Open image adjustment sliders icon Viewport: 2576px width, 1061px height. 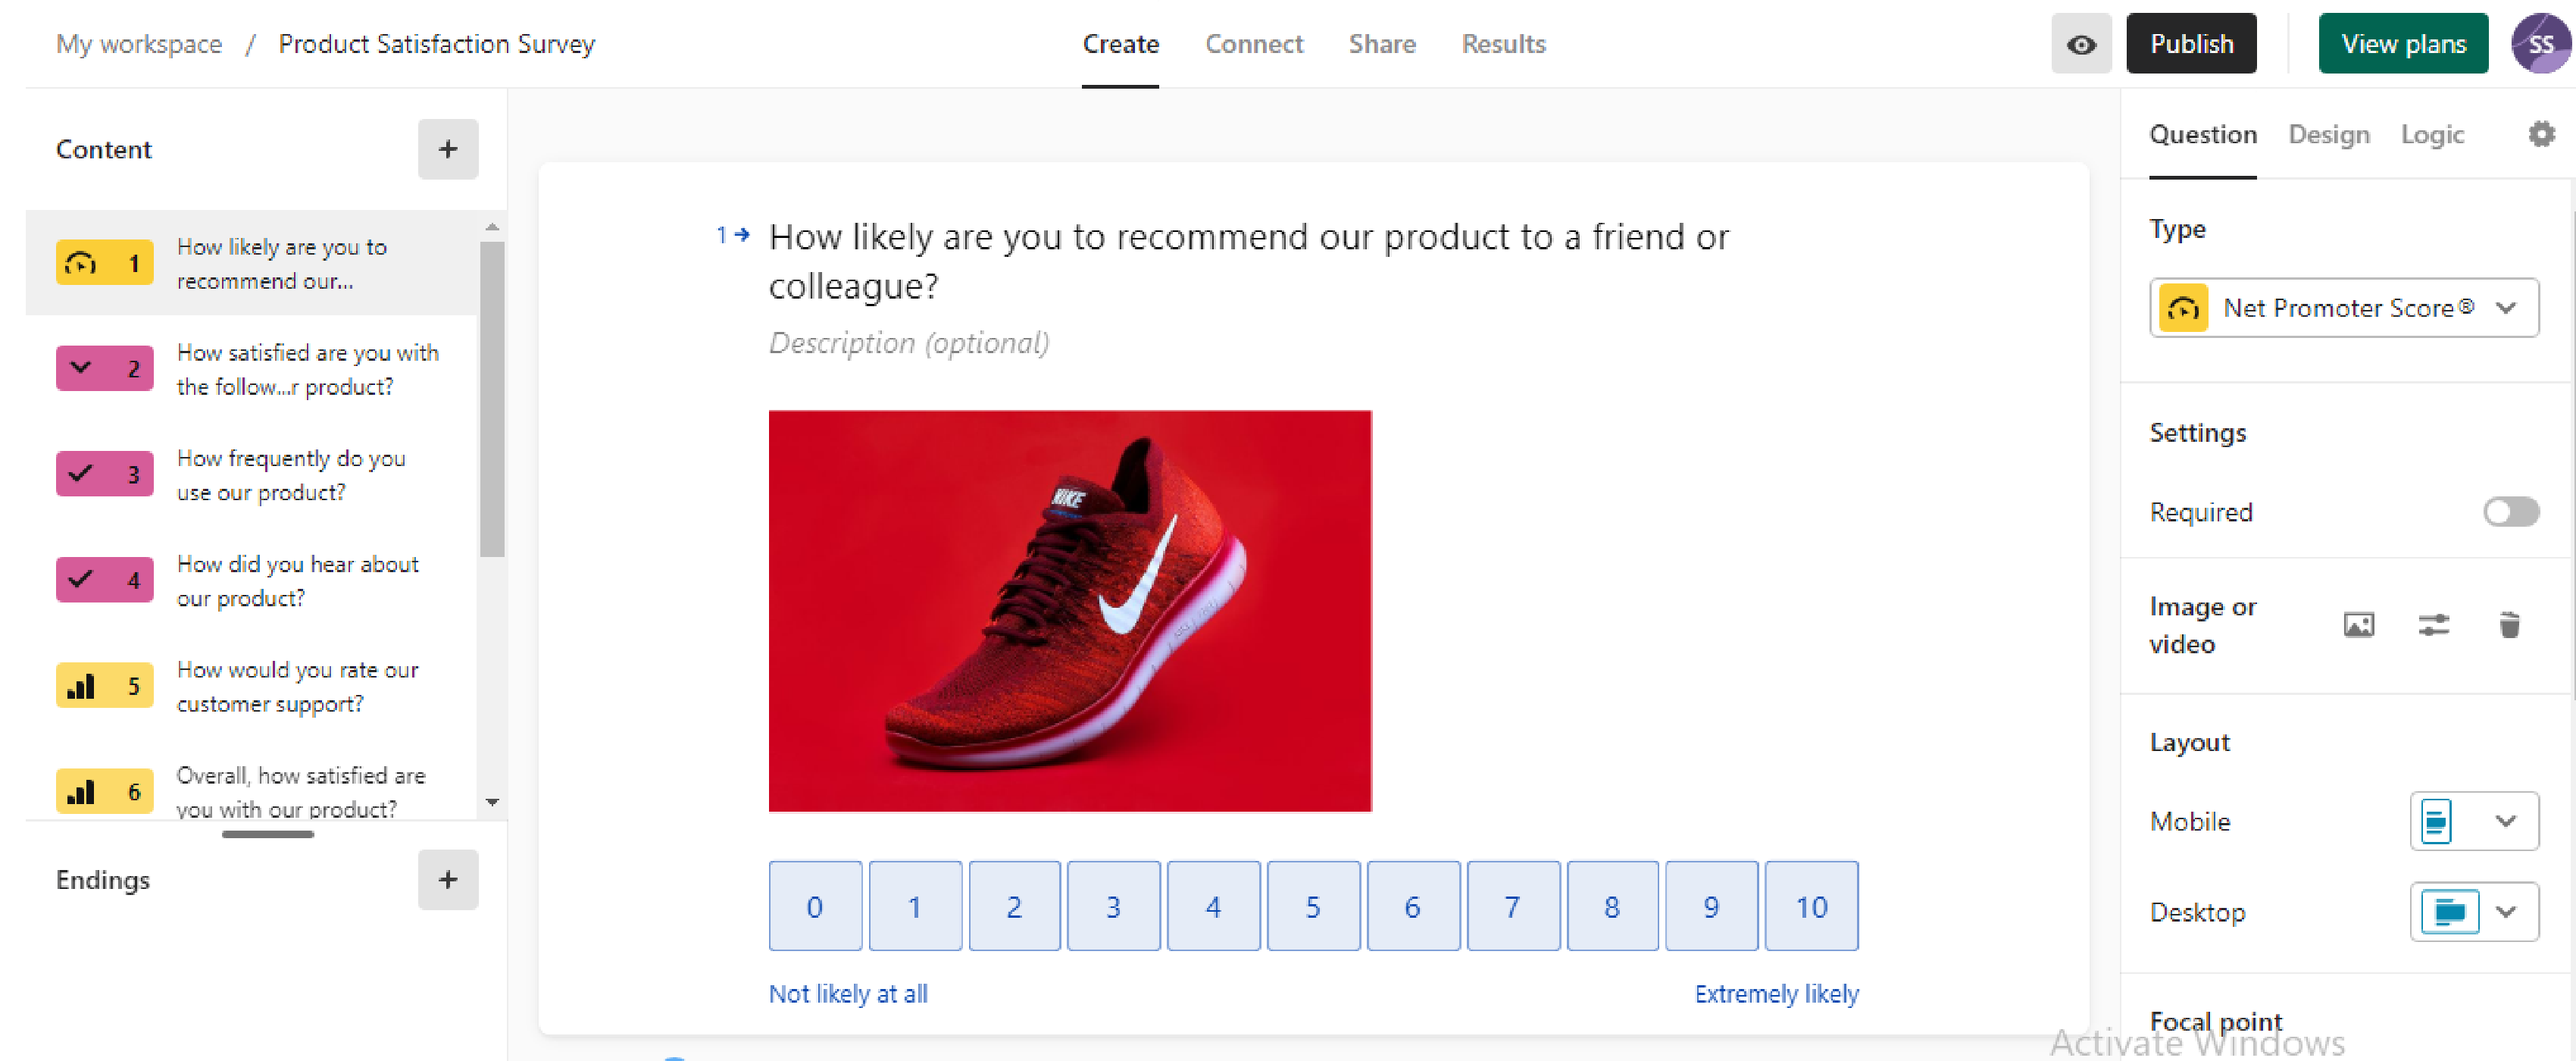[2433, 625]
